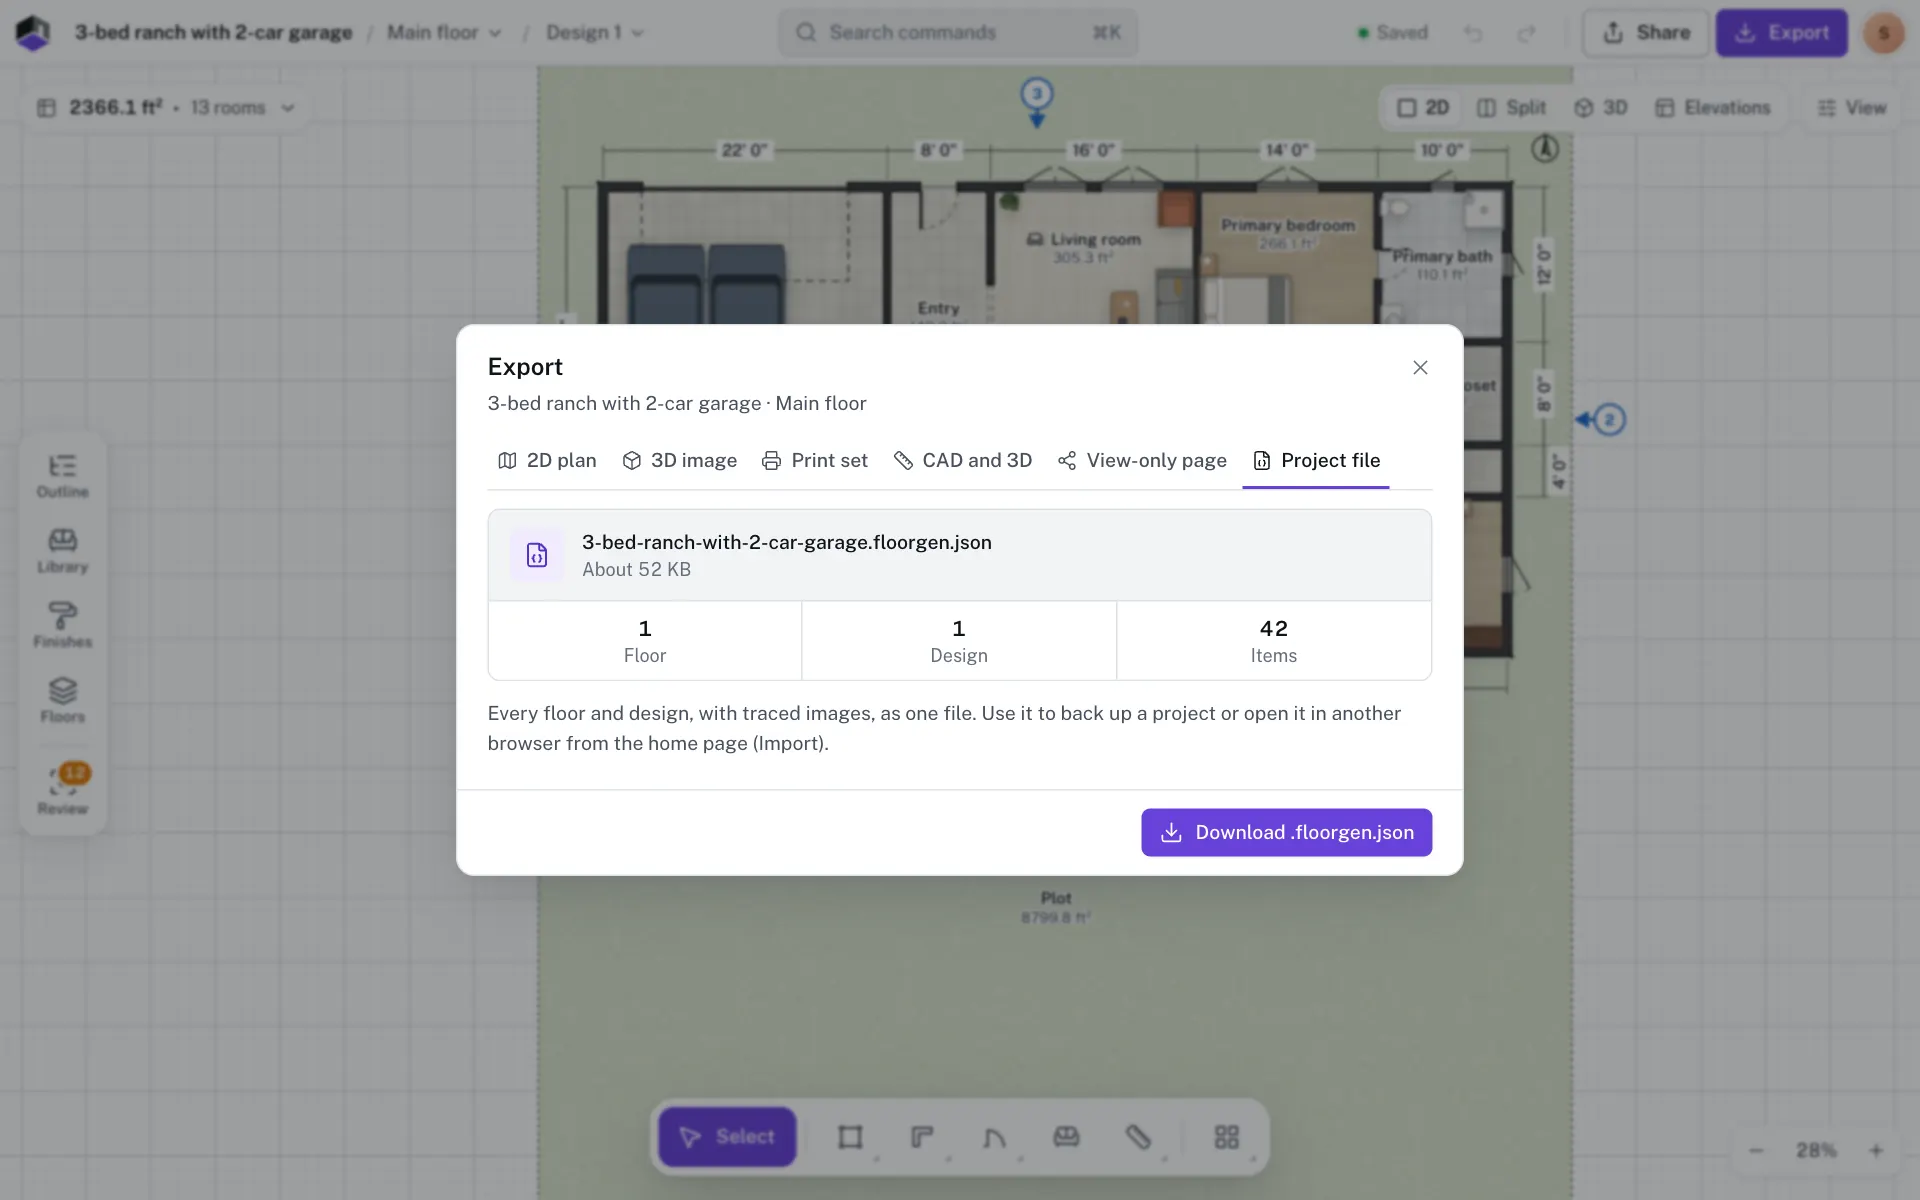1920x1200 pixels.
Task: Switch to Split view mode
Action: point(1511,107)
